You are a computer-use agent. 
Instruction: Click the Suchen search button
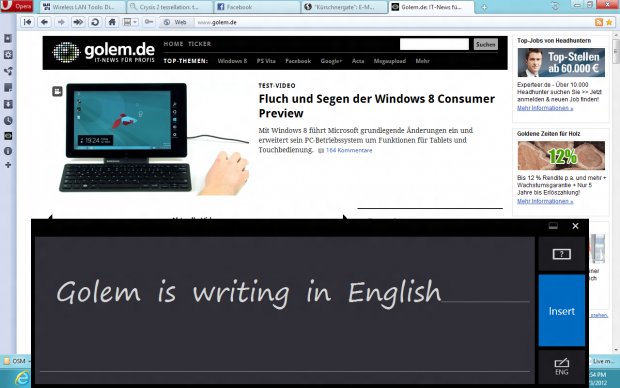click(x=486, y=44)
